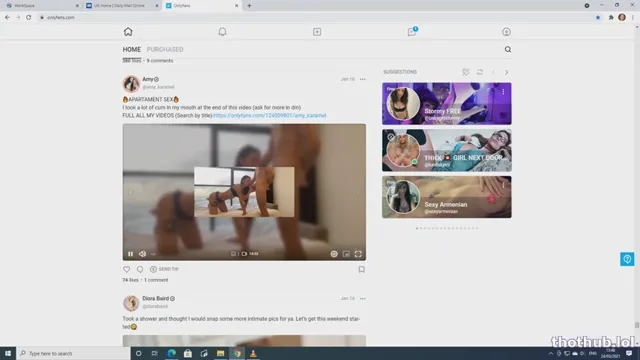640x360 pixels.
Task: Create a new post with plus icon
Action: pyautogui.click(x=317, y=32)
